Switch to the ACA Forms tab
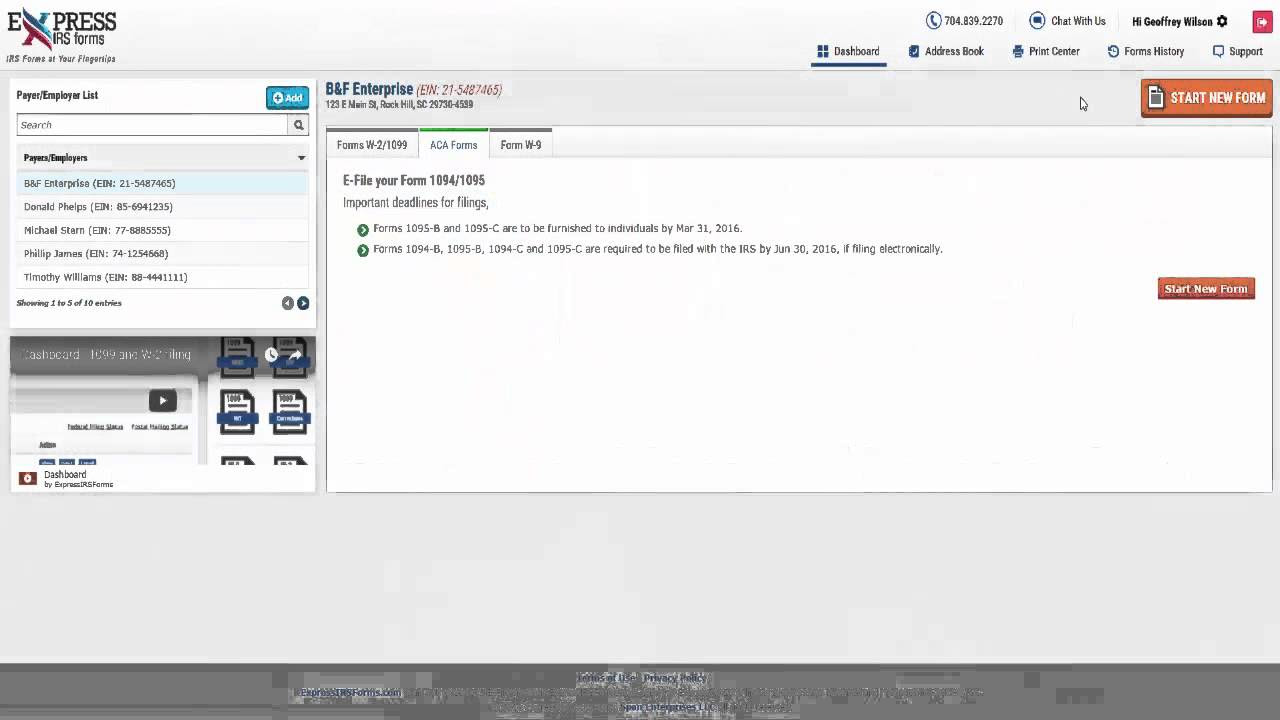 coord(454,144)
